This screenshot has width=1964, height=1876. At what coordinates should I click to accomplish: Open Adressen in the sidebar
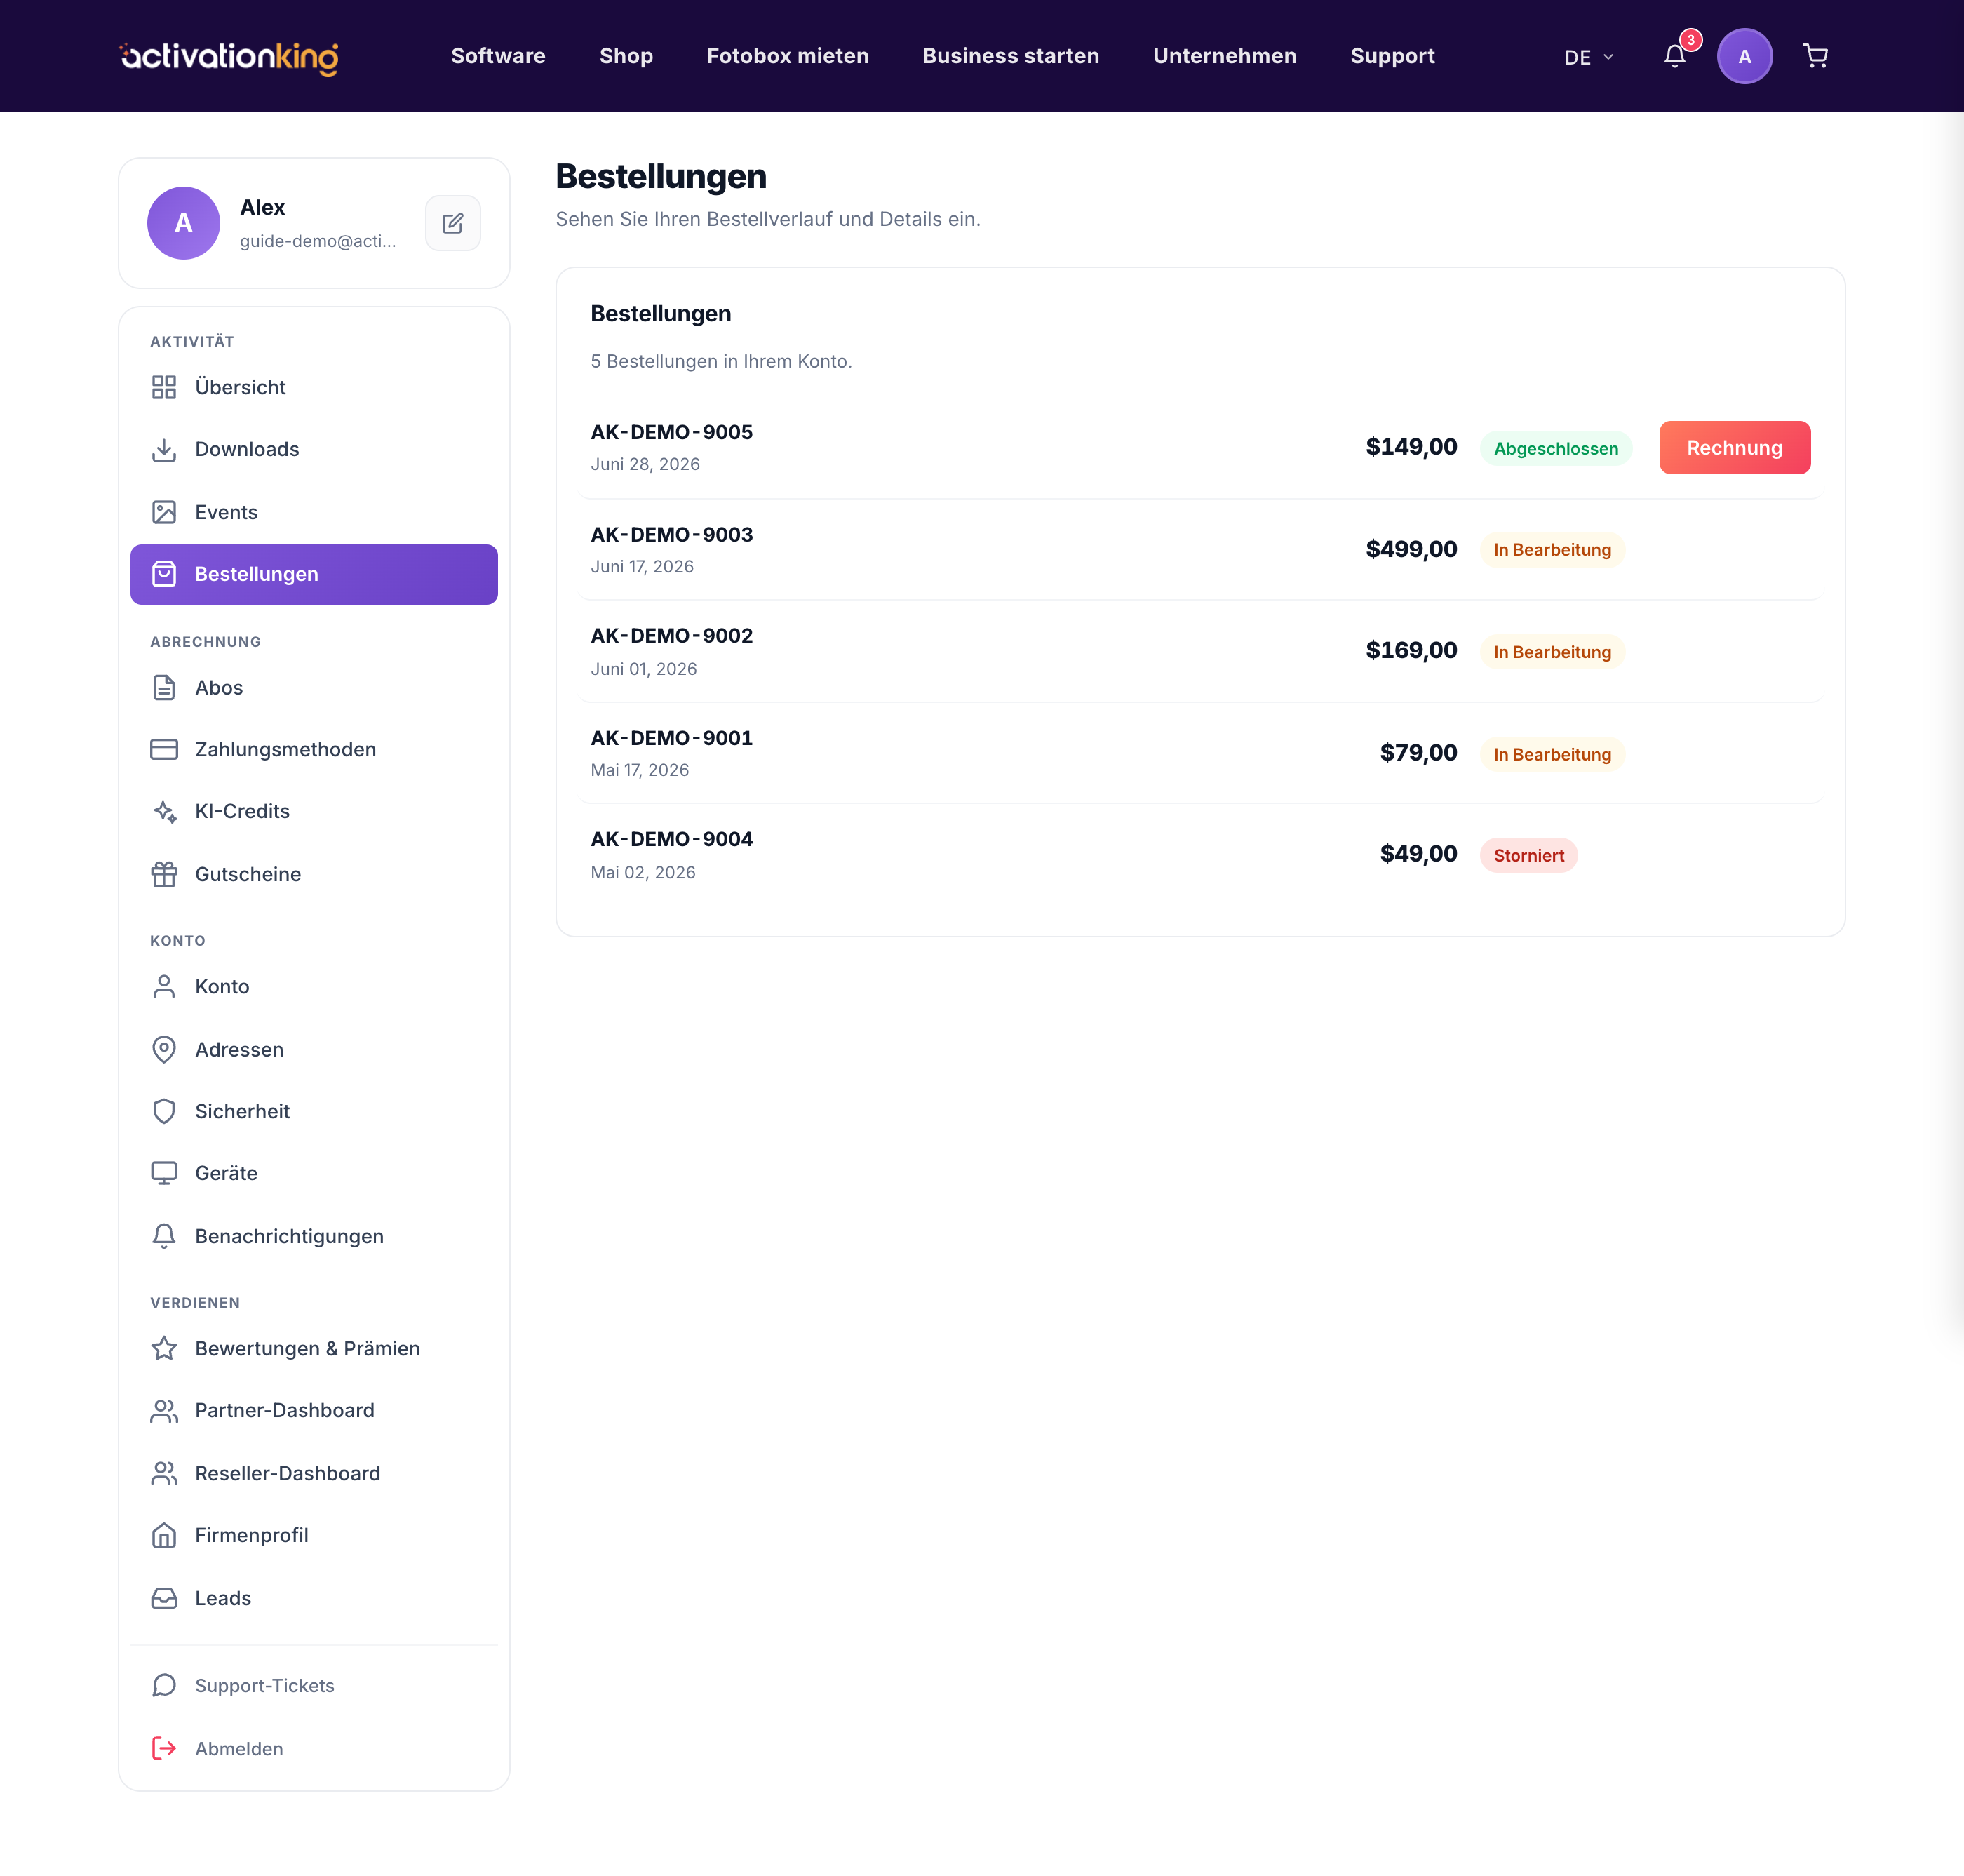coord(314,1049)
